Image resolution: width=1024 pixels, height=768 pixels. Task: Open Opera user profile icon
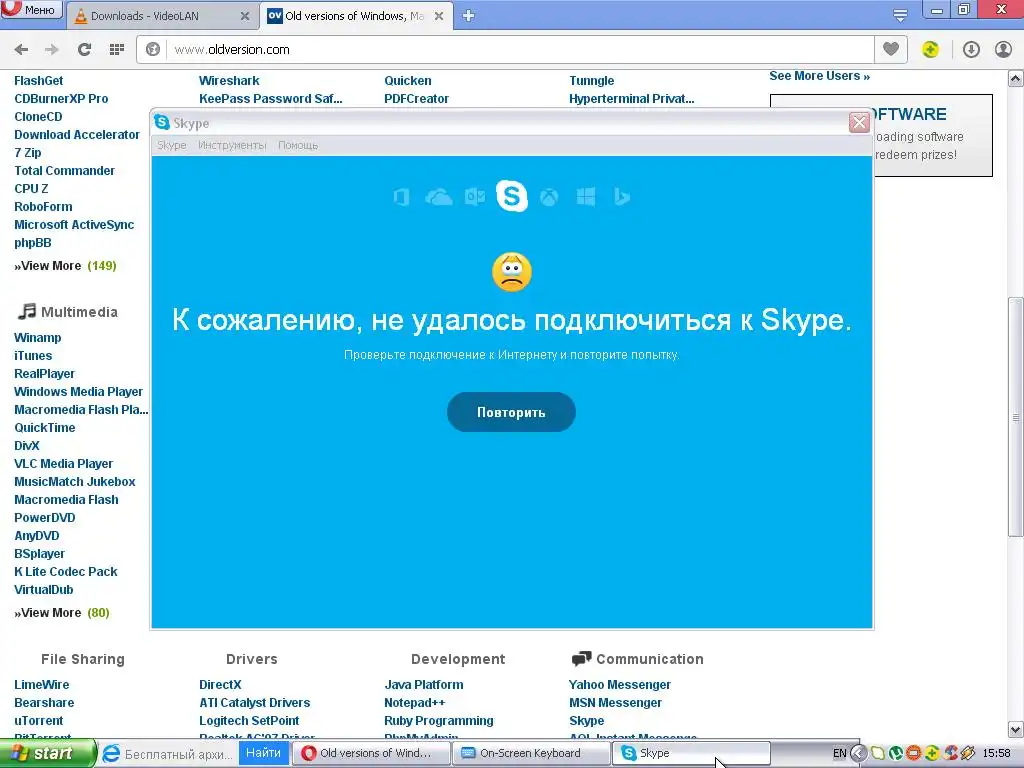pyautogui.click(x=1003, y=50)
